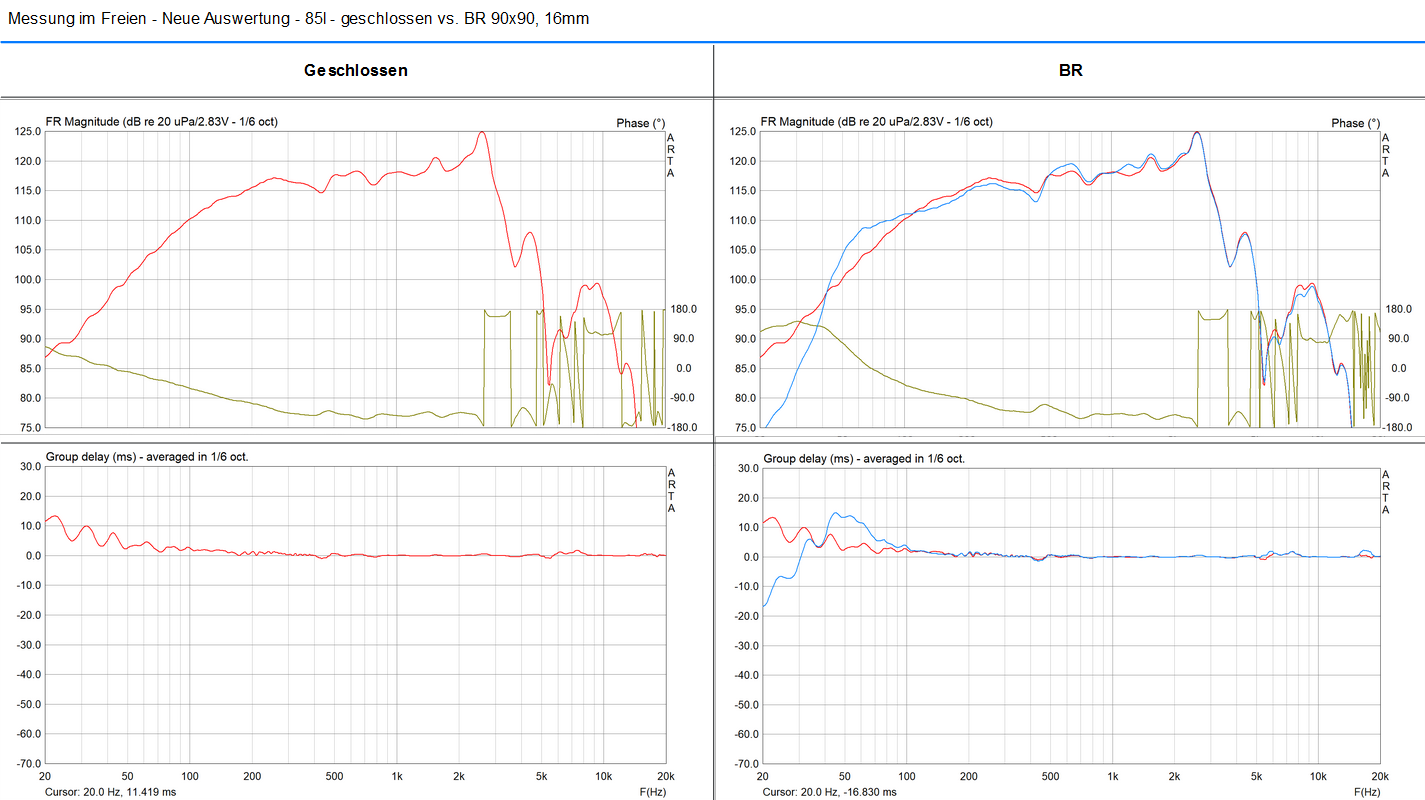Image resolution: width=1425 pixels, height=800 pixels.
Task: Click cursor readout showing -16.830 ms
Action: pyautogui.click(x=828, y=792)
